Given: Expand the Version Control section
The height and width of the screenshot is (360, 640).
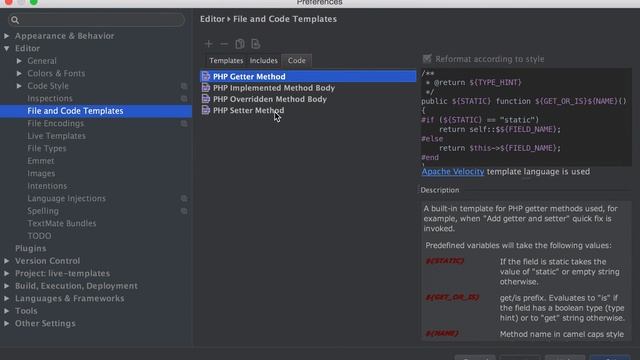Looking at the screenshot, I should click(x=7, y=261).
